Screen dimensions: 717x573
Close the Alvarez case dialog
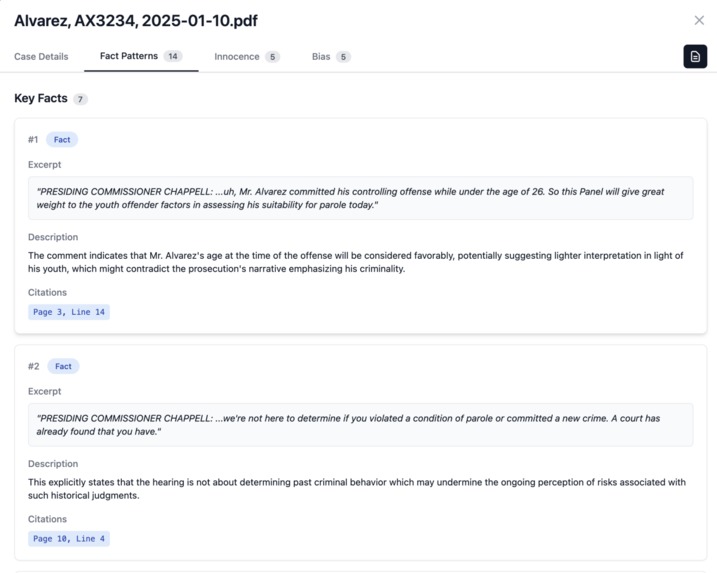pos(699,20)
